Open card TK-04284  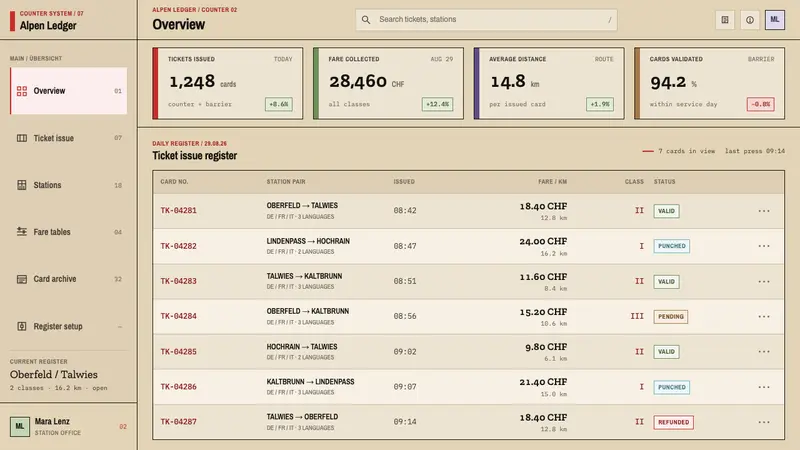click(178, 316)
